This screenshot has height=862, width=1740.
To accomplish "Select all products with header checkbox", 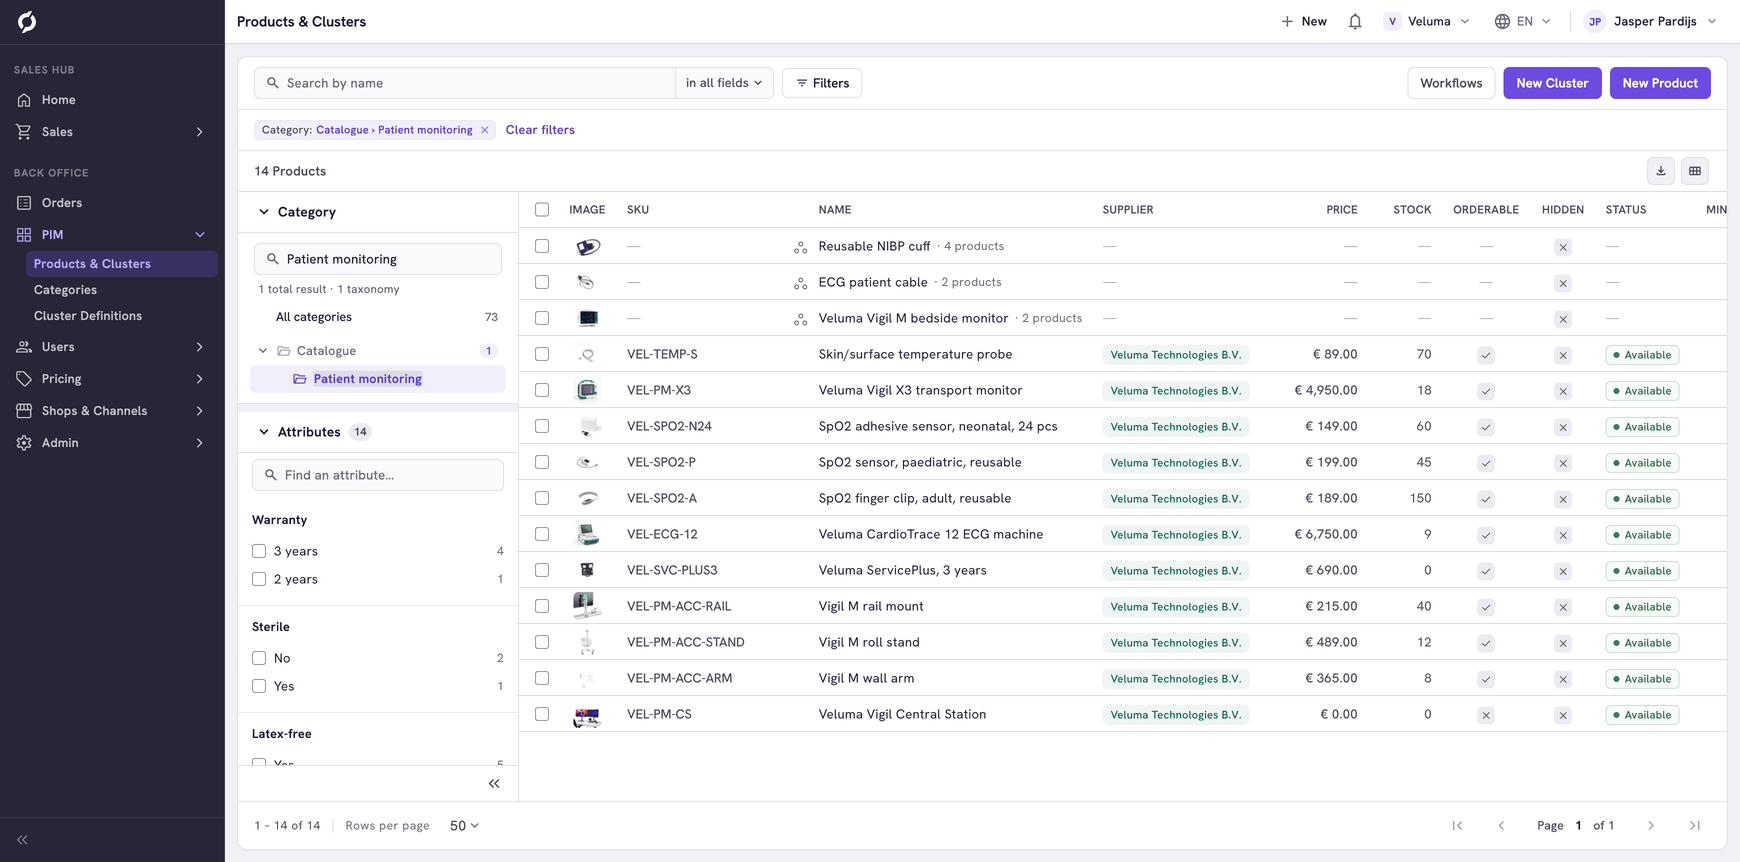I will (x=542, y=210).
